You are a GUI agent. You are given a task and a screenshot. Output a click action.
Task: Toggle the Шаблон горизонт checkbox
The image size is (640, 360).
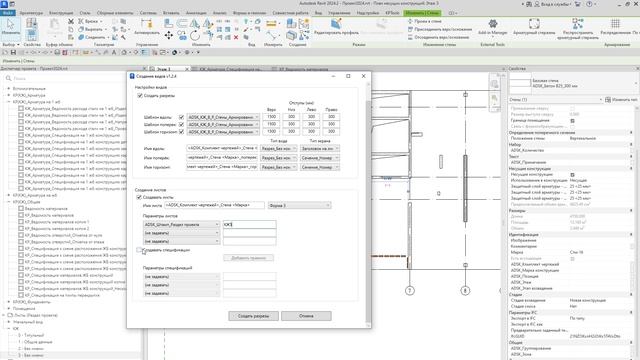tap(181, 132)
